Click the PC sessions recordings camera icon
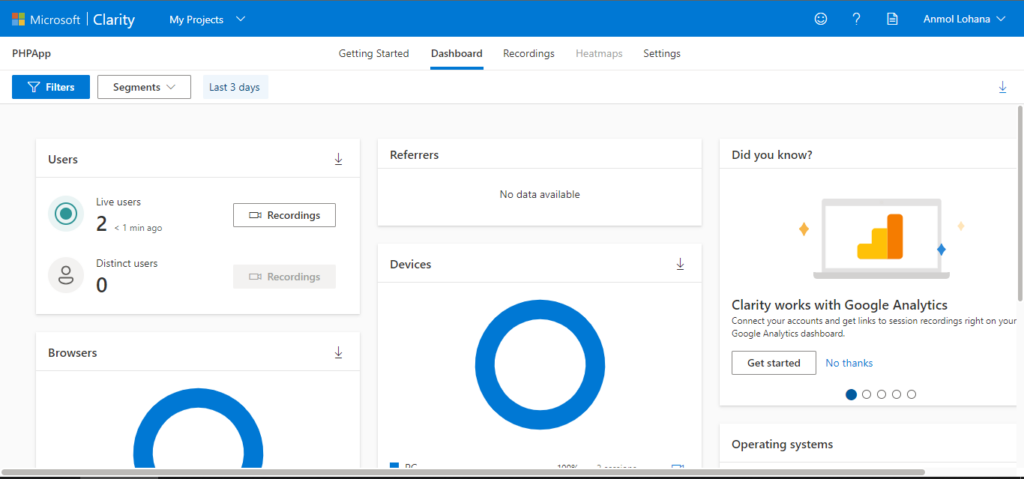This screenshot has height=479, width=1024. click(x=677, y=467)
